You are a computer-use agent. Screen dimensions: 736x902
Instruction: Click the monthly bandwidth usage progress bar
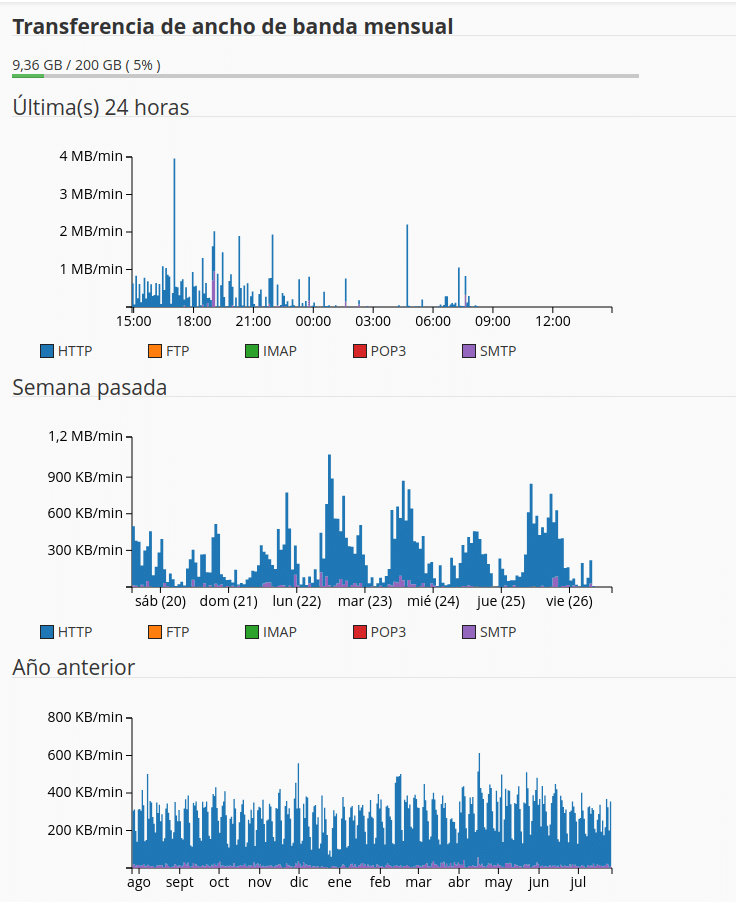[326, 76]
